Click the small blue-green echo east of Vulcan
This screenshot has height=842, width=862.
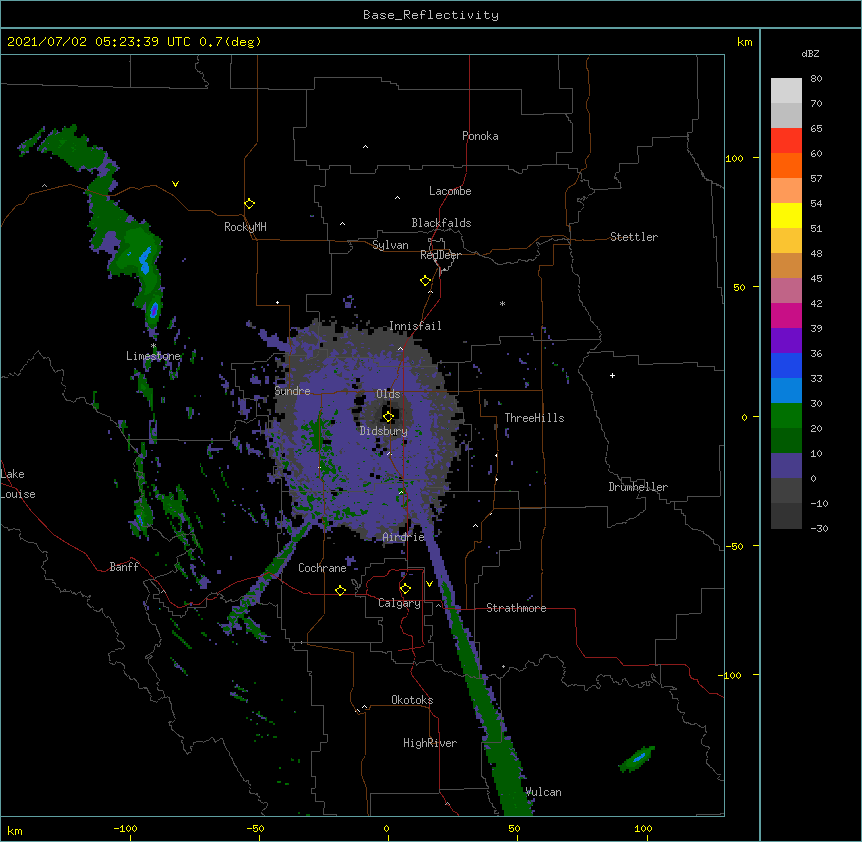click(x=637, y=759)
